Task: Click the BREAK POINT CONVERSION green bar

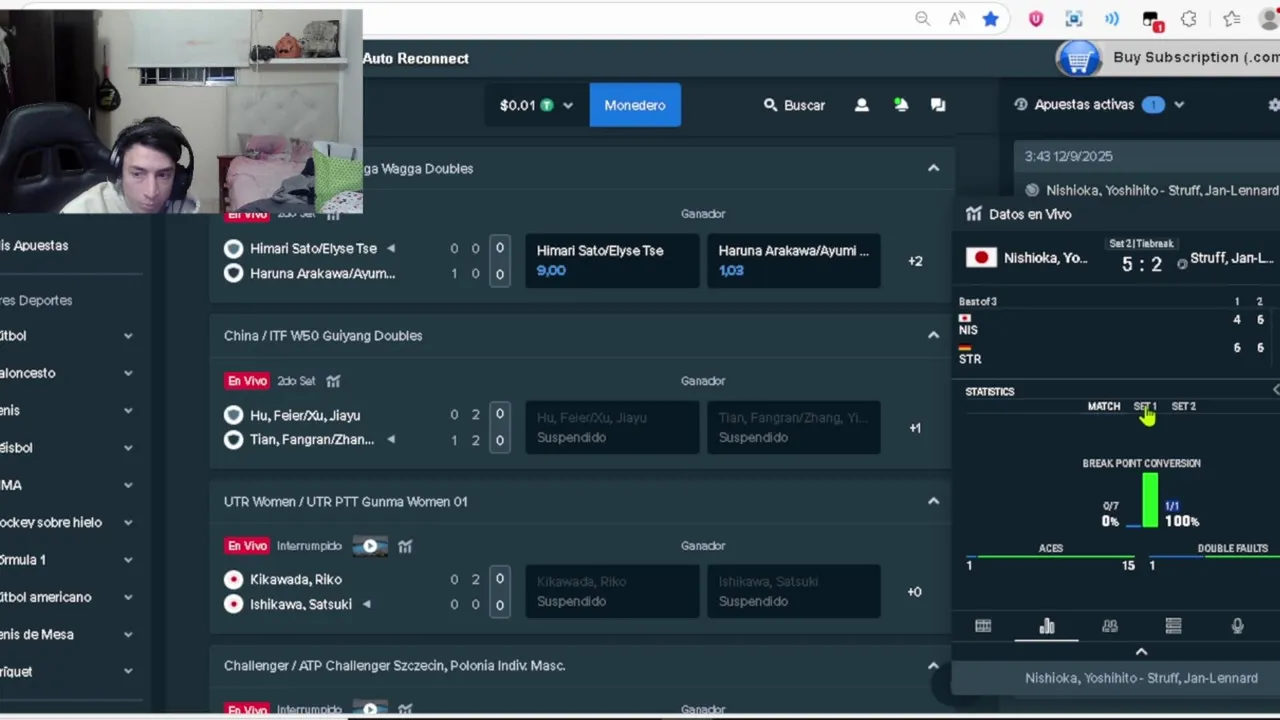Action: 1150,500
